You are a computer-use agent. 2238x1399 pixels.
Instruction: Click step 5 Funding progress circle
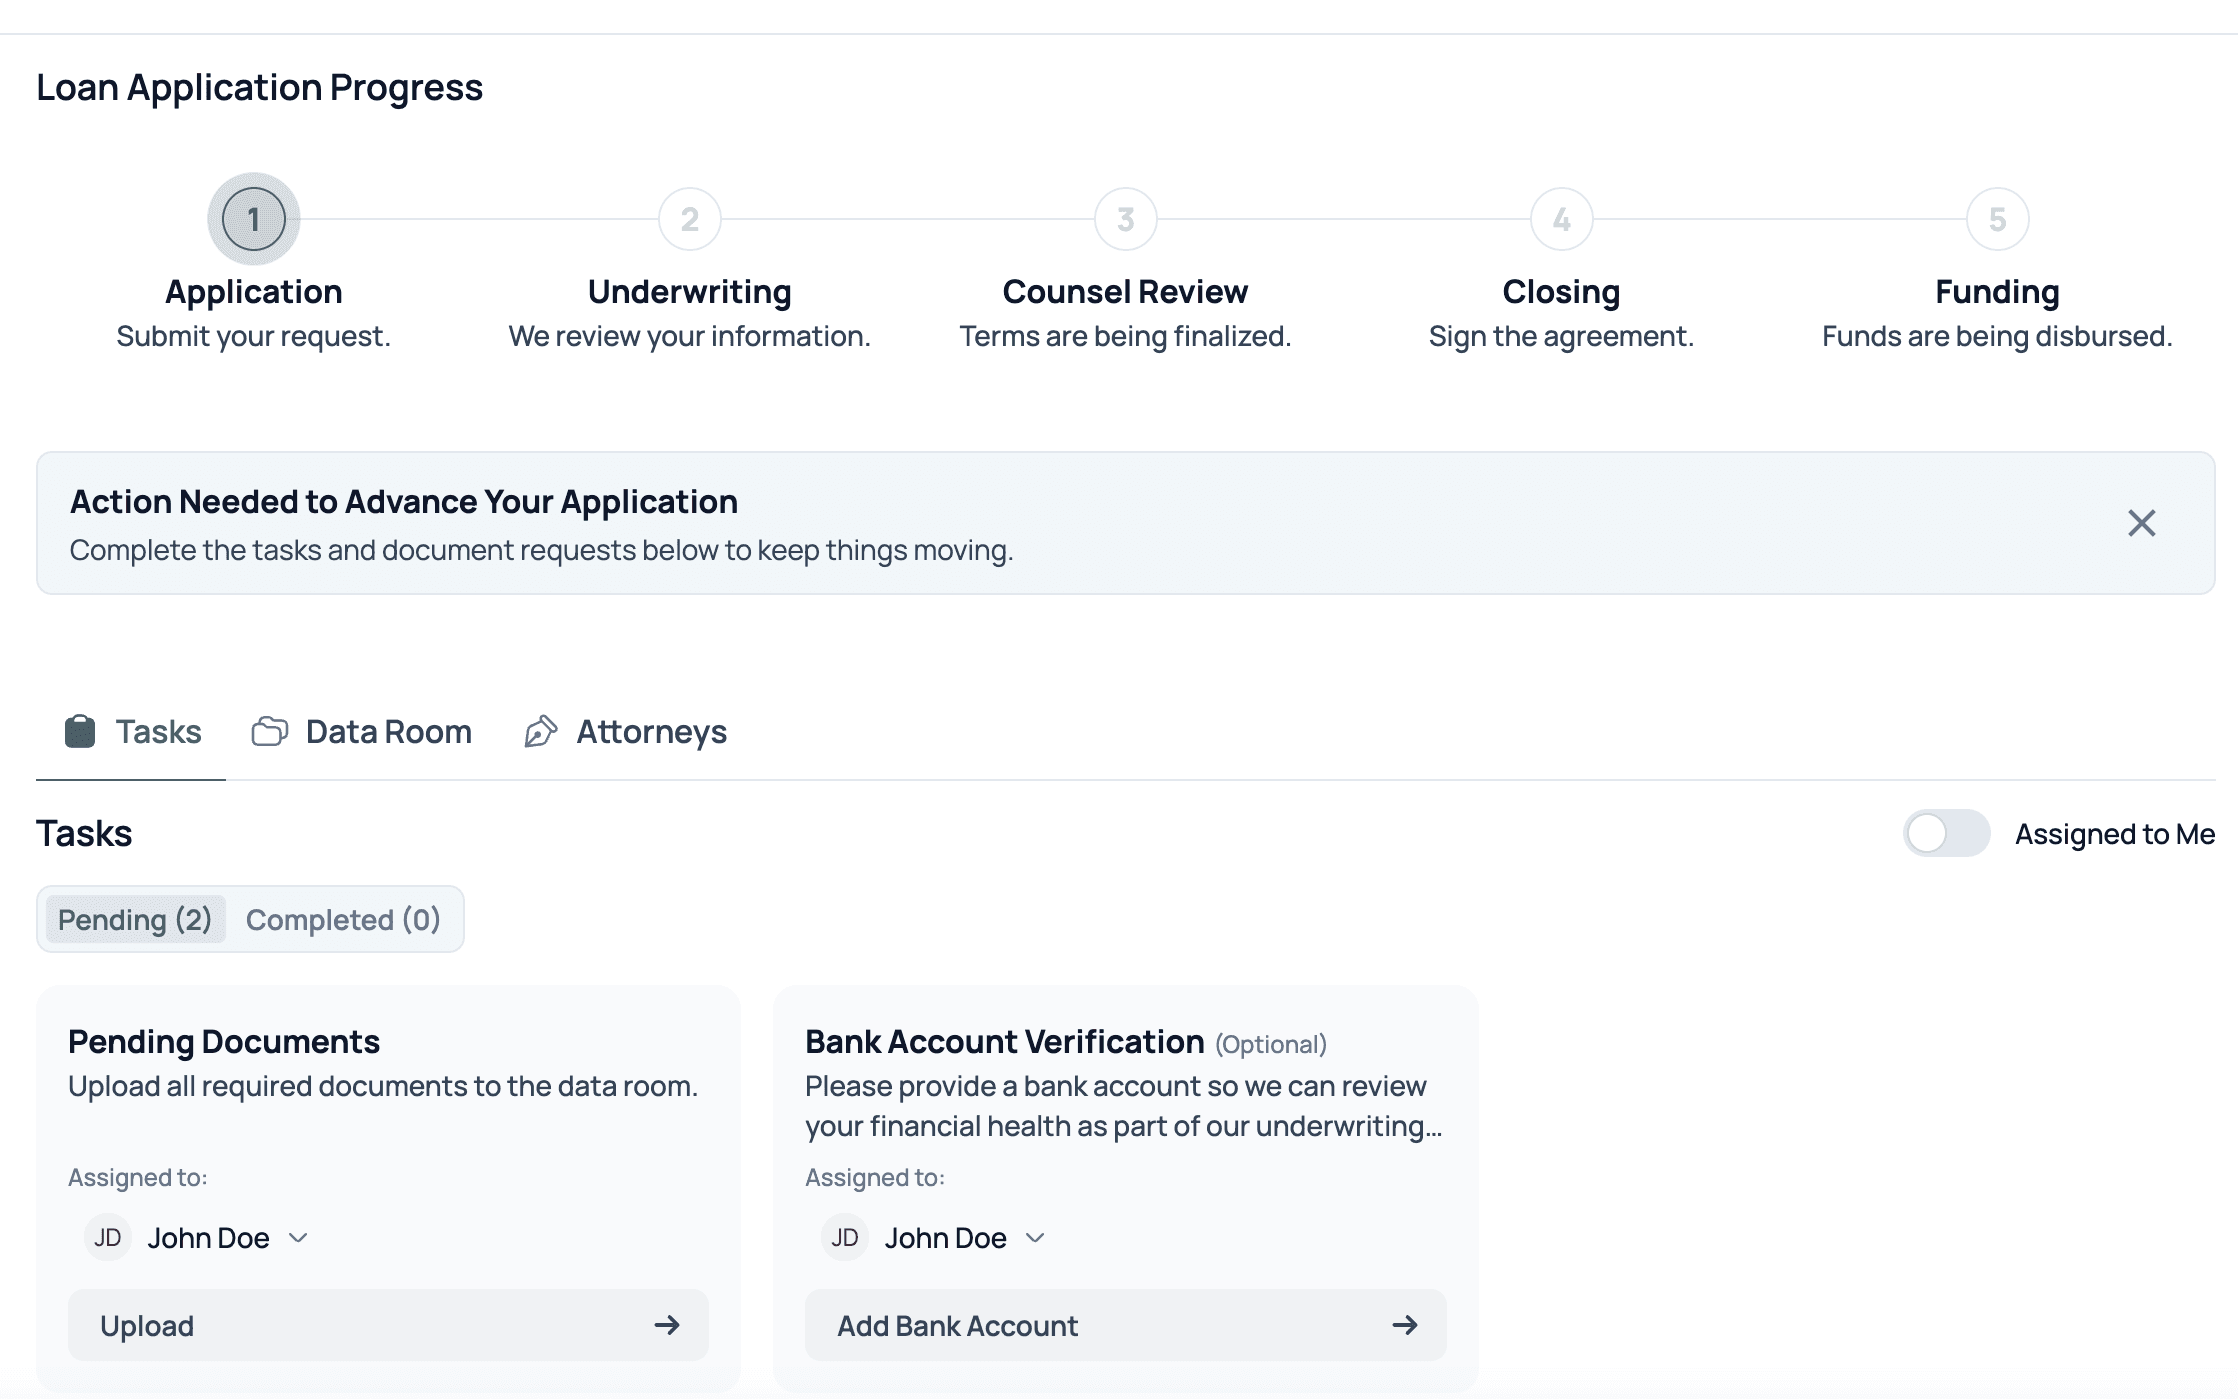click(x=1997, y=219)
